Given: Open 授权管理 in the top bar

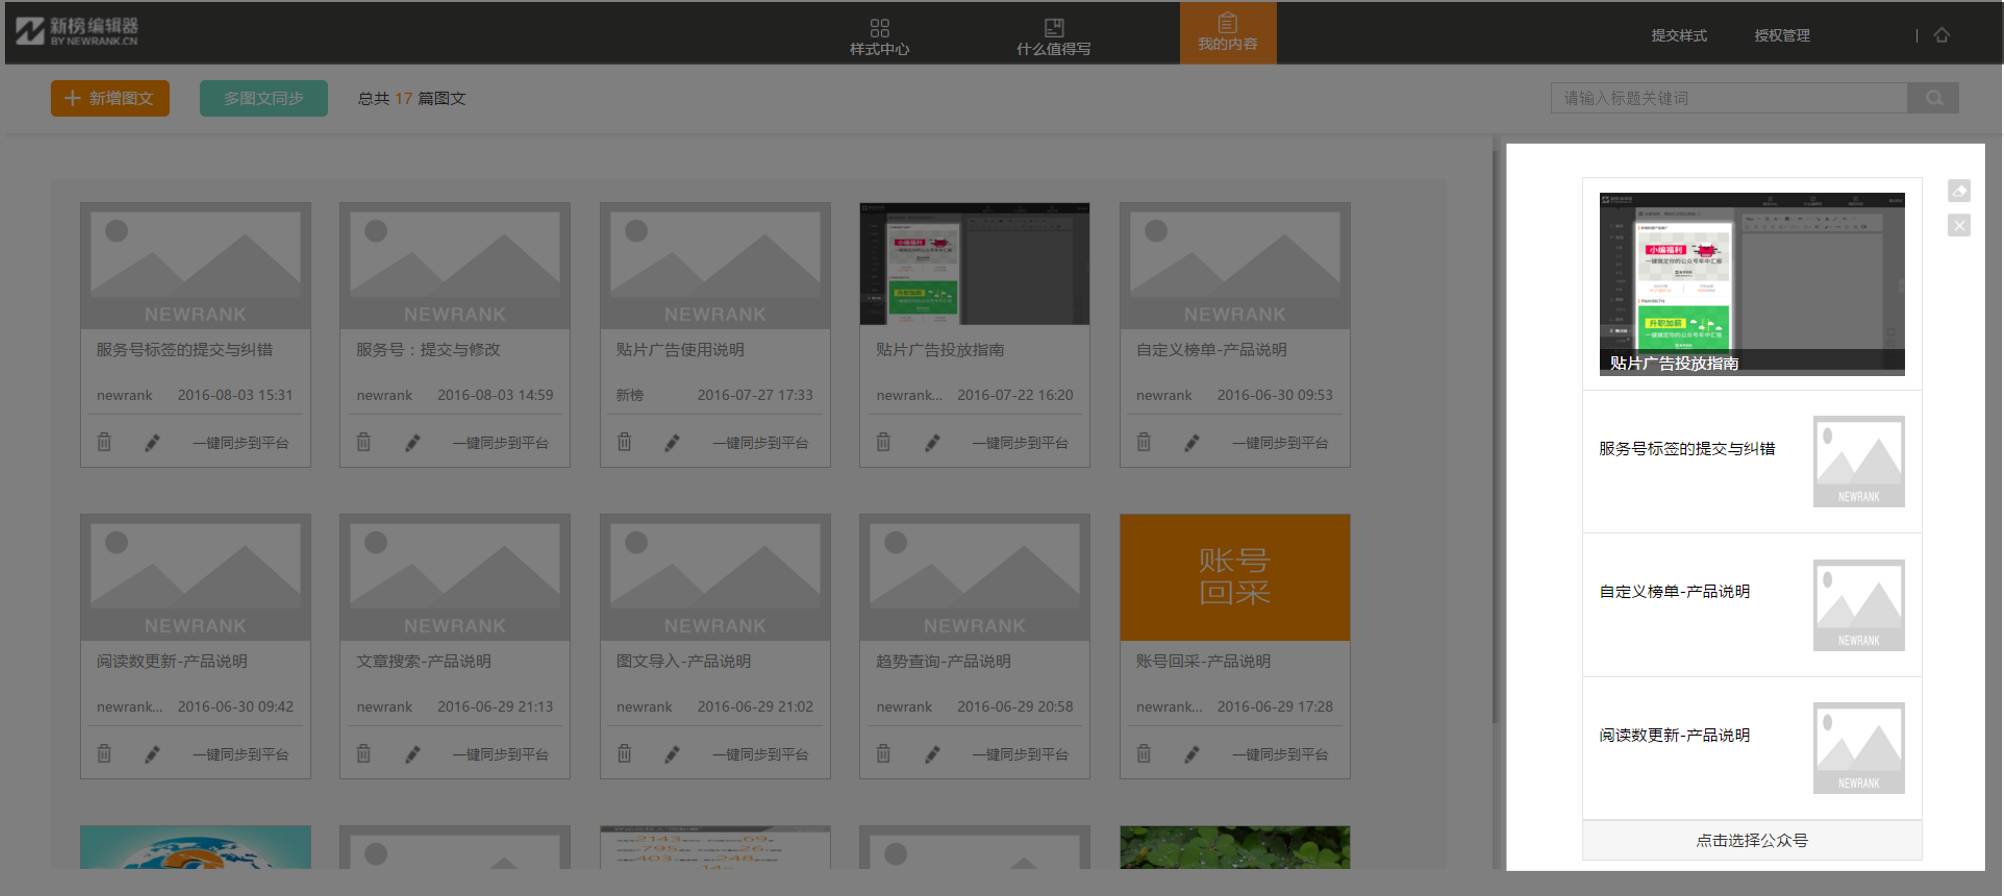Looking at the screenshot, I should (1781, 35).
